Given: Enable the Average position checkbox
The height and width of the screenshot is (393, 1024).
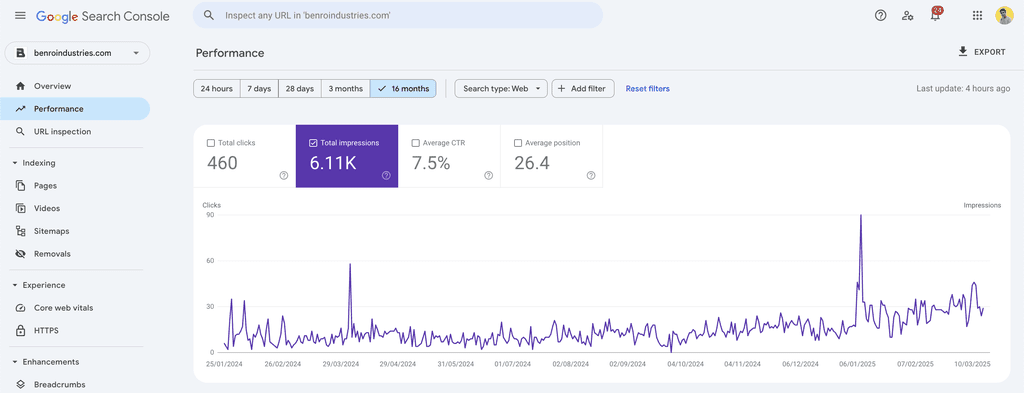Looking at the screenshot, I should 518,143.
